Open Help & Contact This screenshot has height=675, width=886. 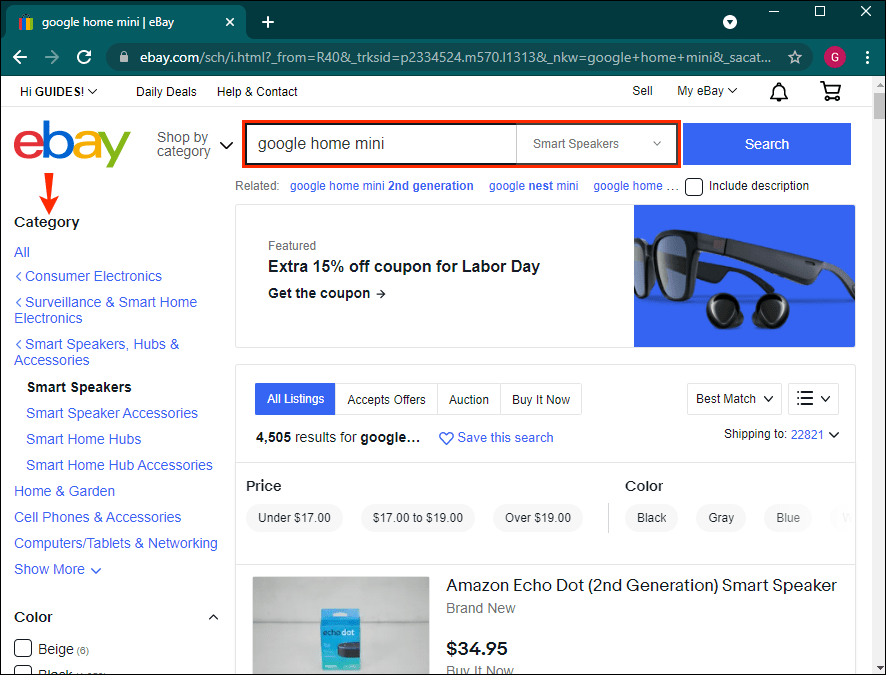pos(257,92)
